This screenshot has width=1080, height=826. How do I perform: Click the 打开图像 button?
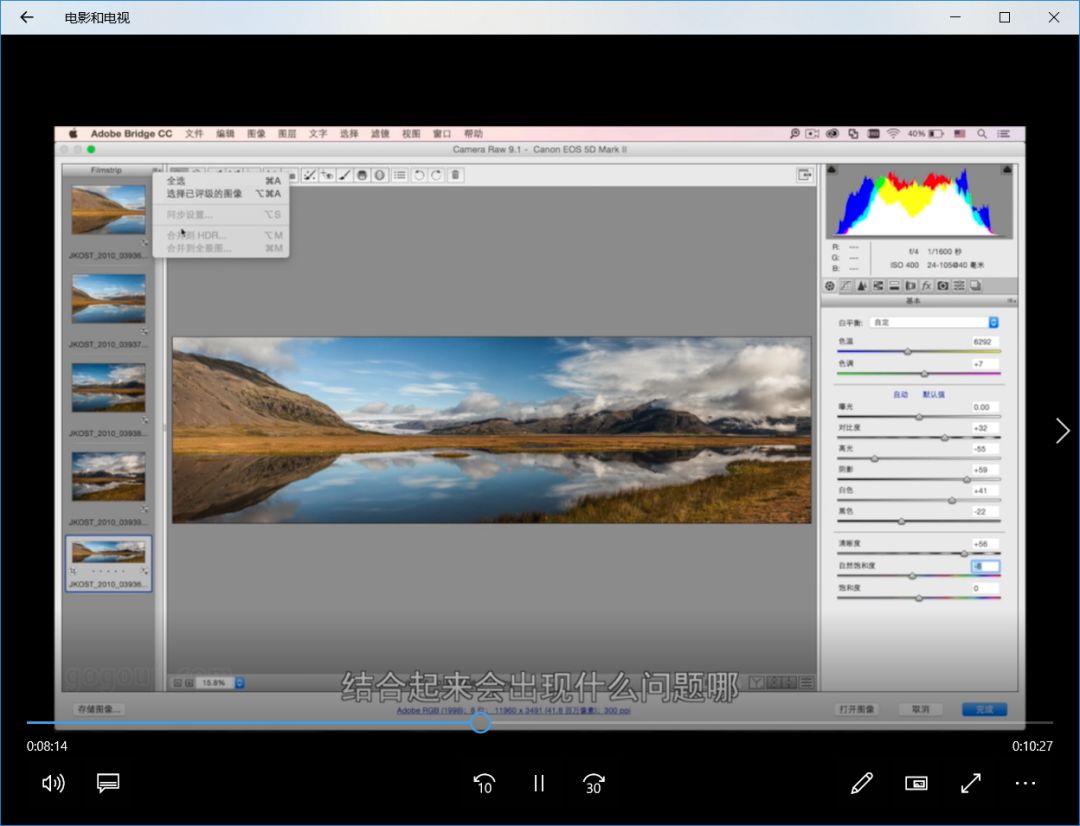(x=857, y=709)
